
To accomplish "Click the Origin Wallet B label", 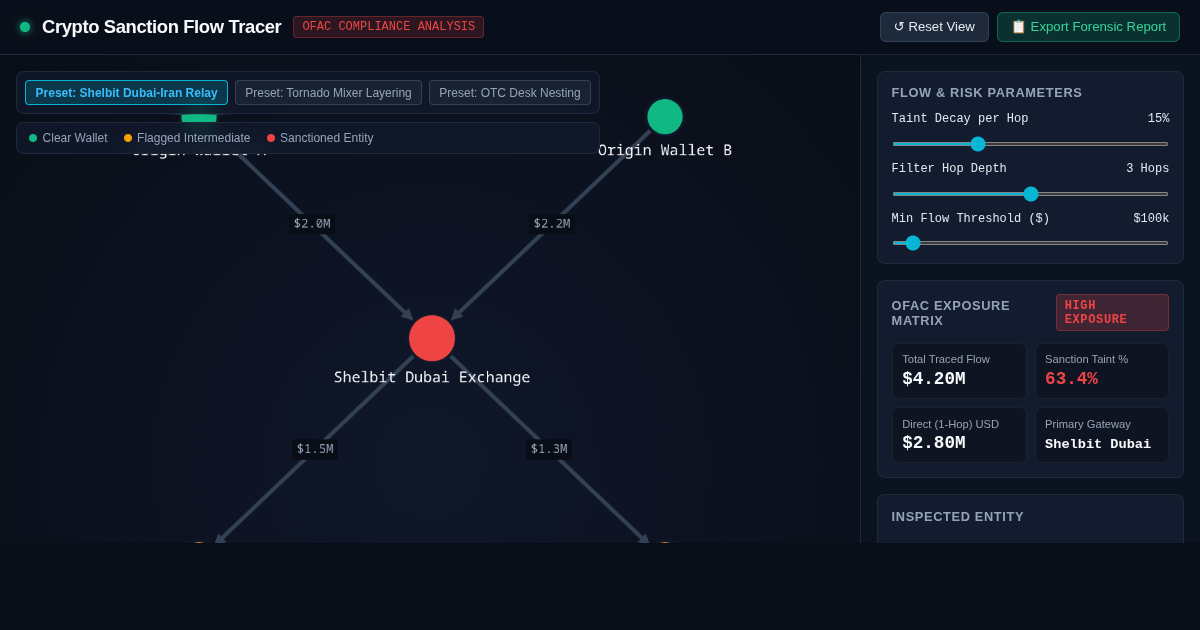I will (665, 150).
